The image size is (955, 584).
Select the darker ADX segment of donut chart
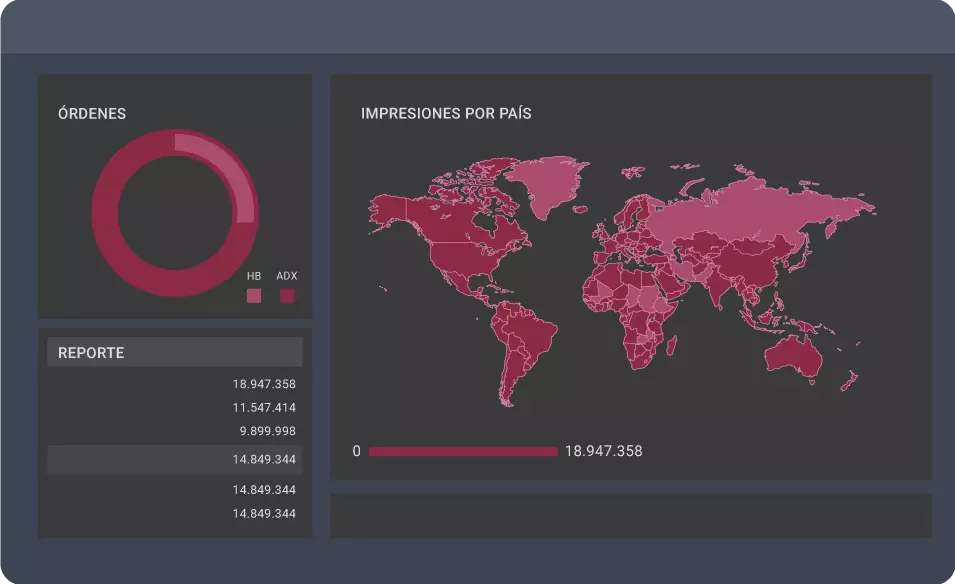[120, 250]
